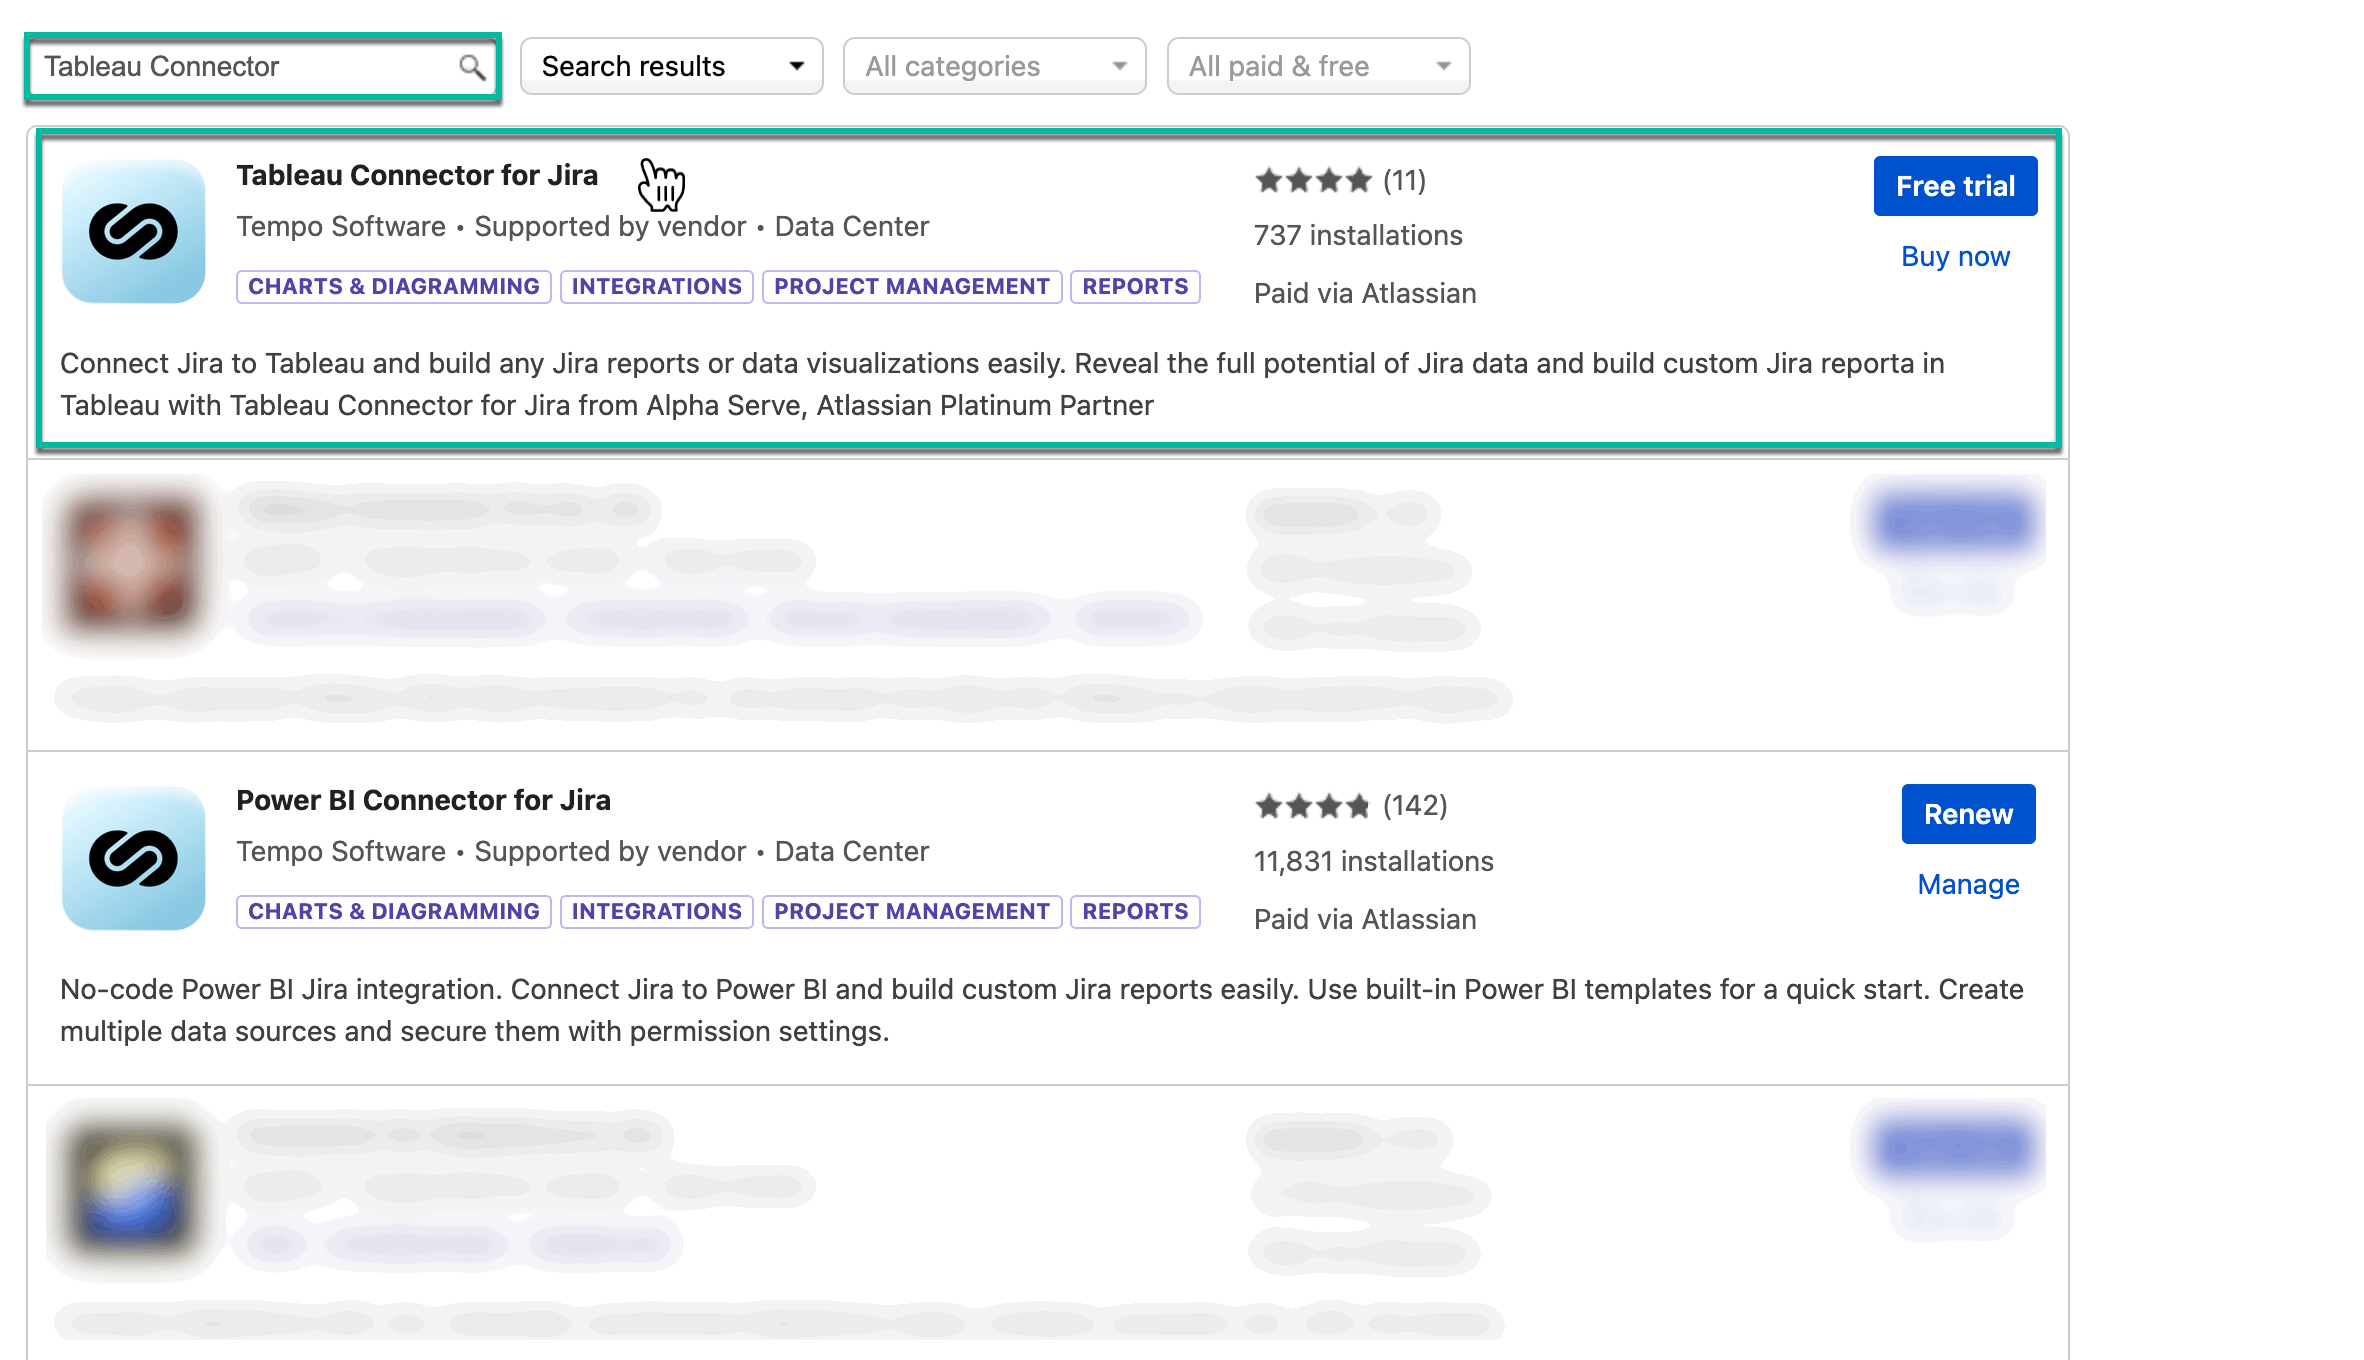The height and width of the screenshot is (1360, 2364).
Task: Click Paid via Atlassian under Power BI Connector
Action: coord(1365,920)
